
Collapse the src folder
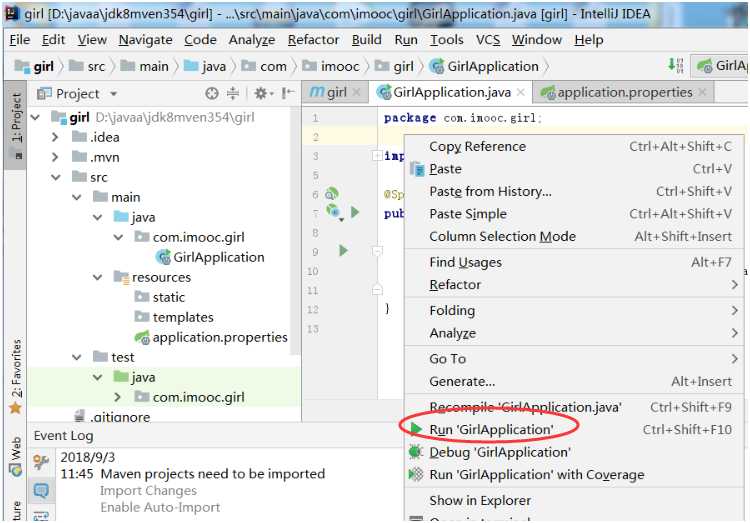pyautogui.click(x=56, y=177)
